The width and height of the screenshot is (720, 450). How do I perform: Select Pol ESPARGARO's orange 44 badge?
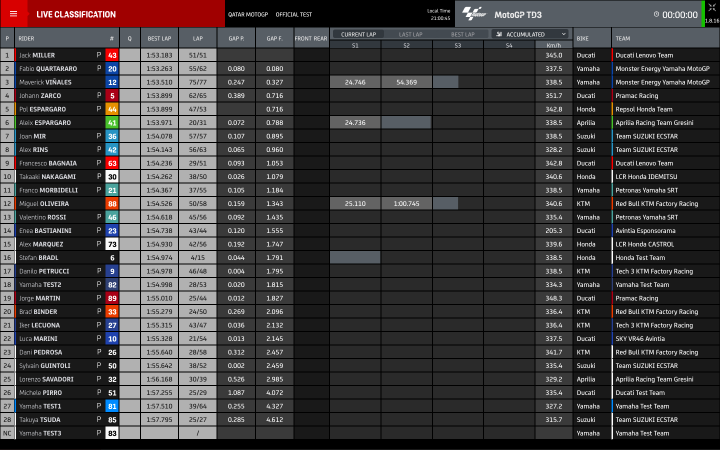112,109
